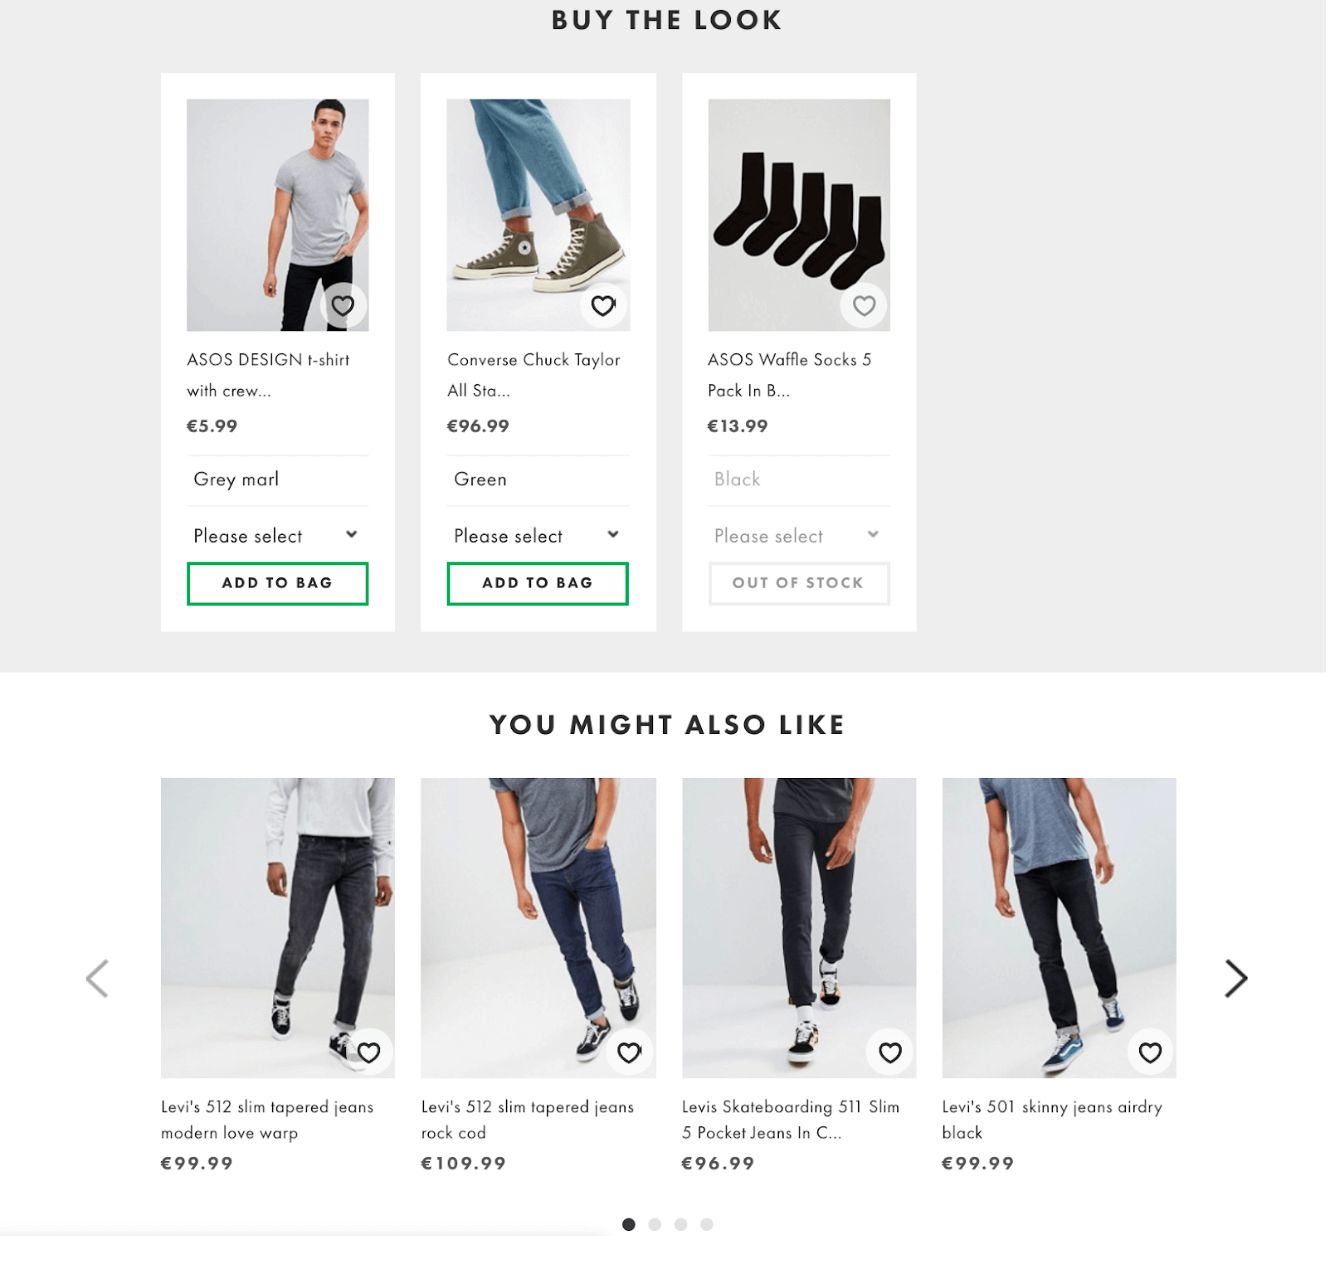Open the Levi's 512 rock cod product page
This screenshot has width=1328, height=1268.
528,1120
